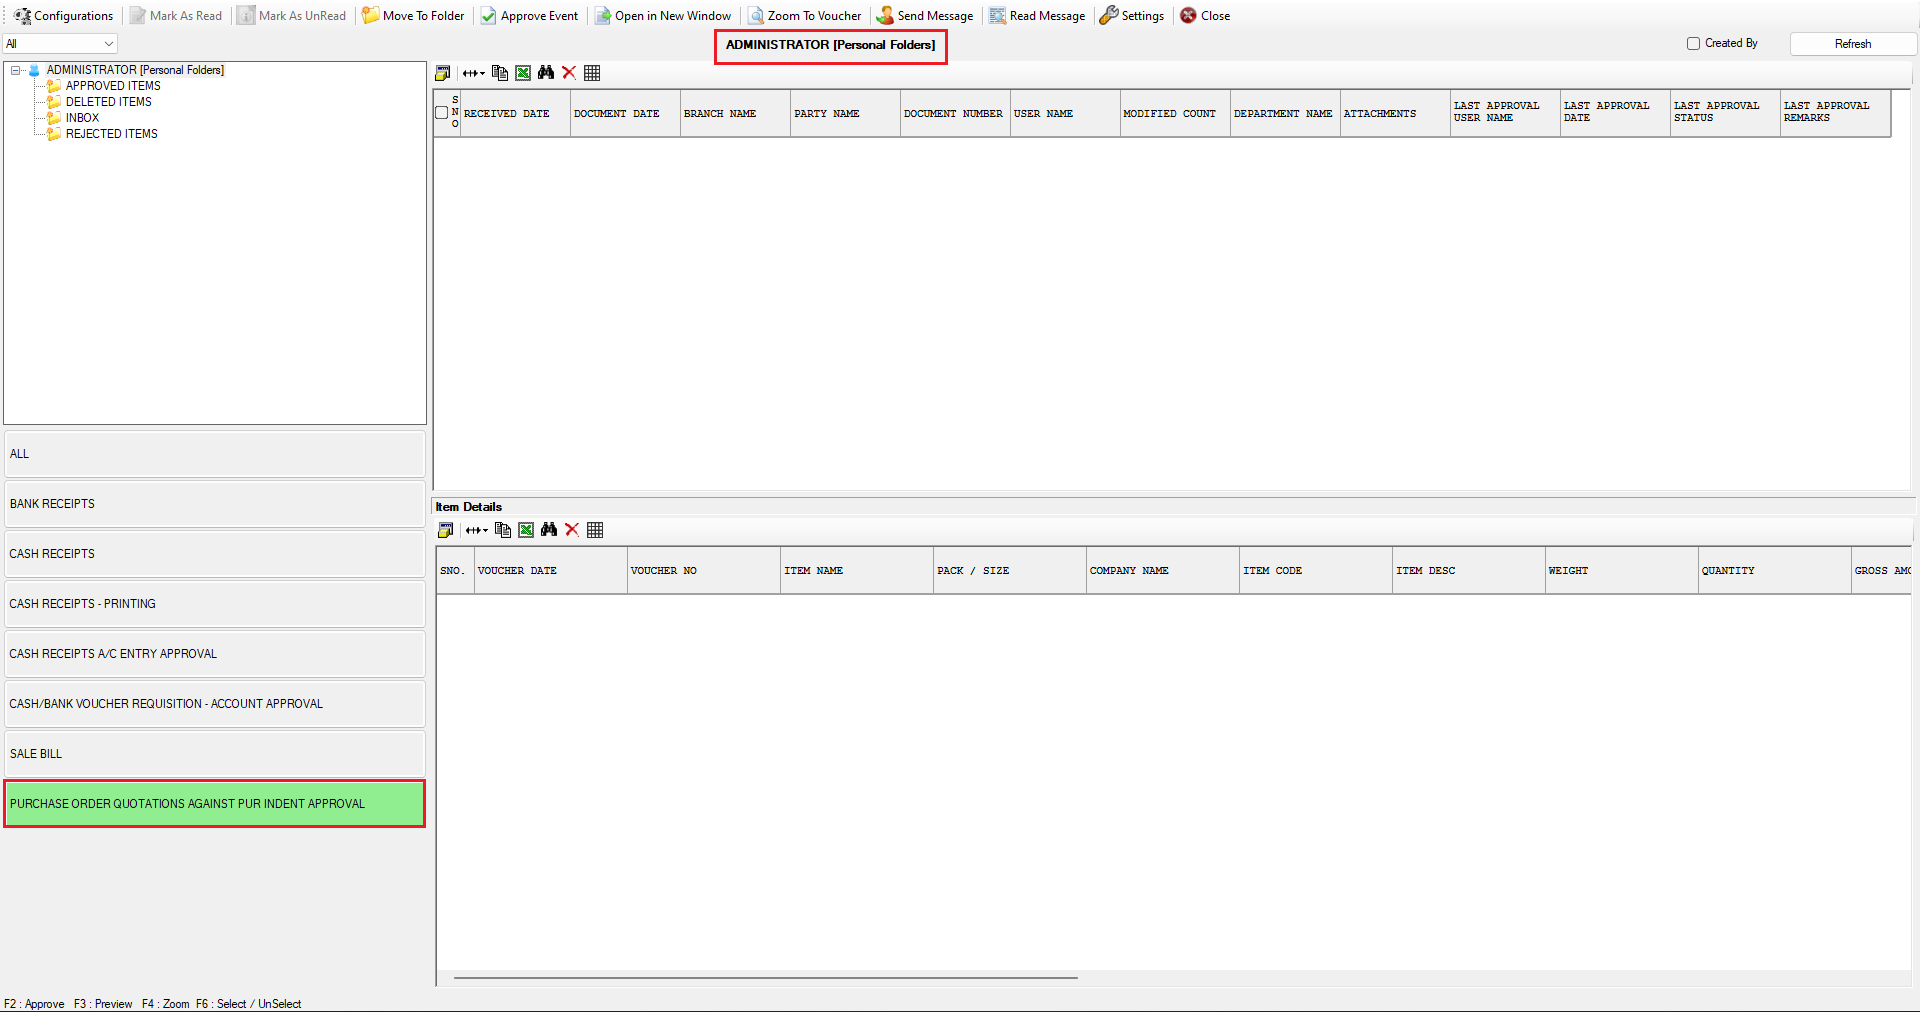Click red X delete icon in top grid toolbar
Viewport: 1920px width, 1012px height.
click(569, 73)
